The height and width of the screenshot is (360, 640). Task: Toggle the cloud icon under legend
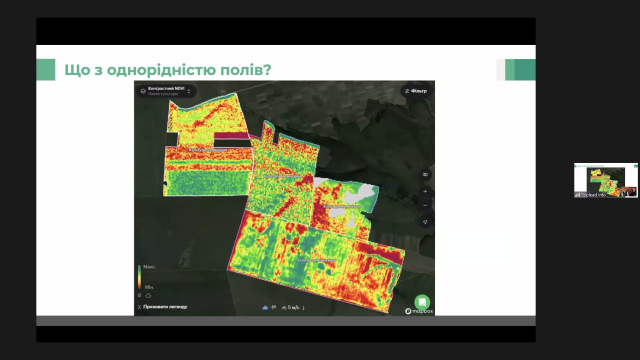click(148, 295)
